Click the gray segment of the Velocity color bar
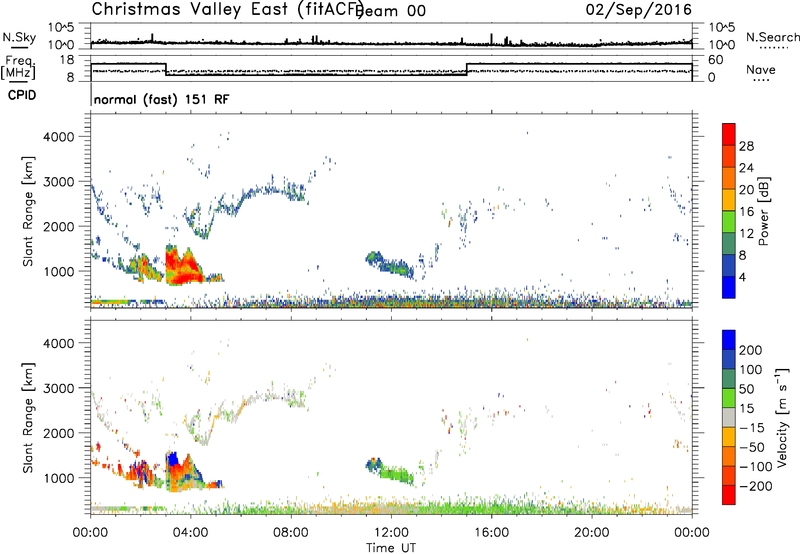The width and height of the screenshot is (800, 554). pyautogui.click(x=729, y=417)
